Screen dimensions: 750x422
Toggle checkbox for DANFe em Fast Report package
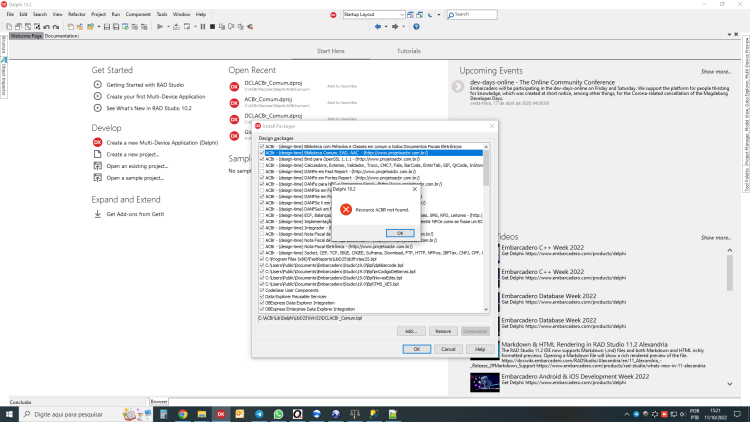[262, 171]
